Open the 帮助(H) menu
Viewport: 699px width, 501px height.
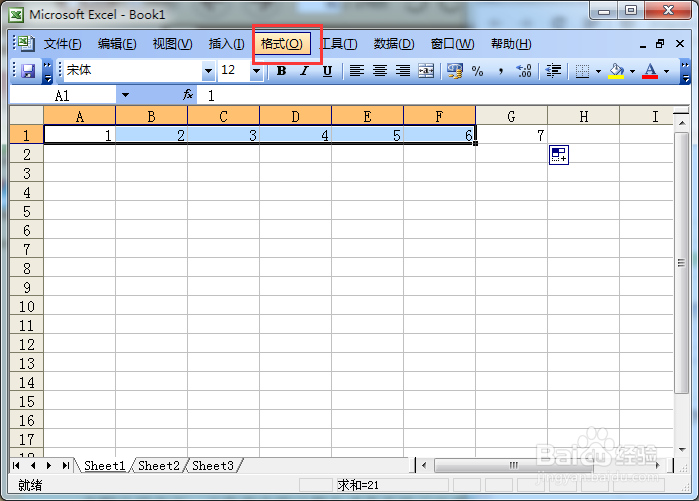pyautogui.click(x=511, y=44)
